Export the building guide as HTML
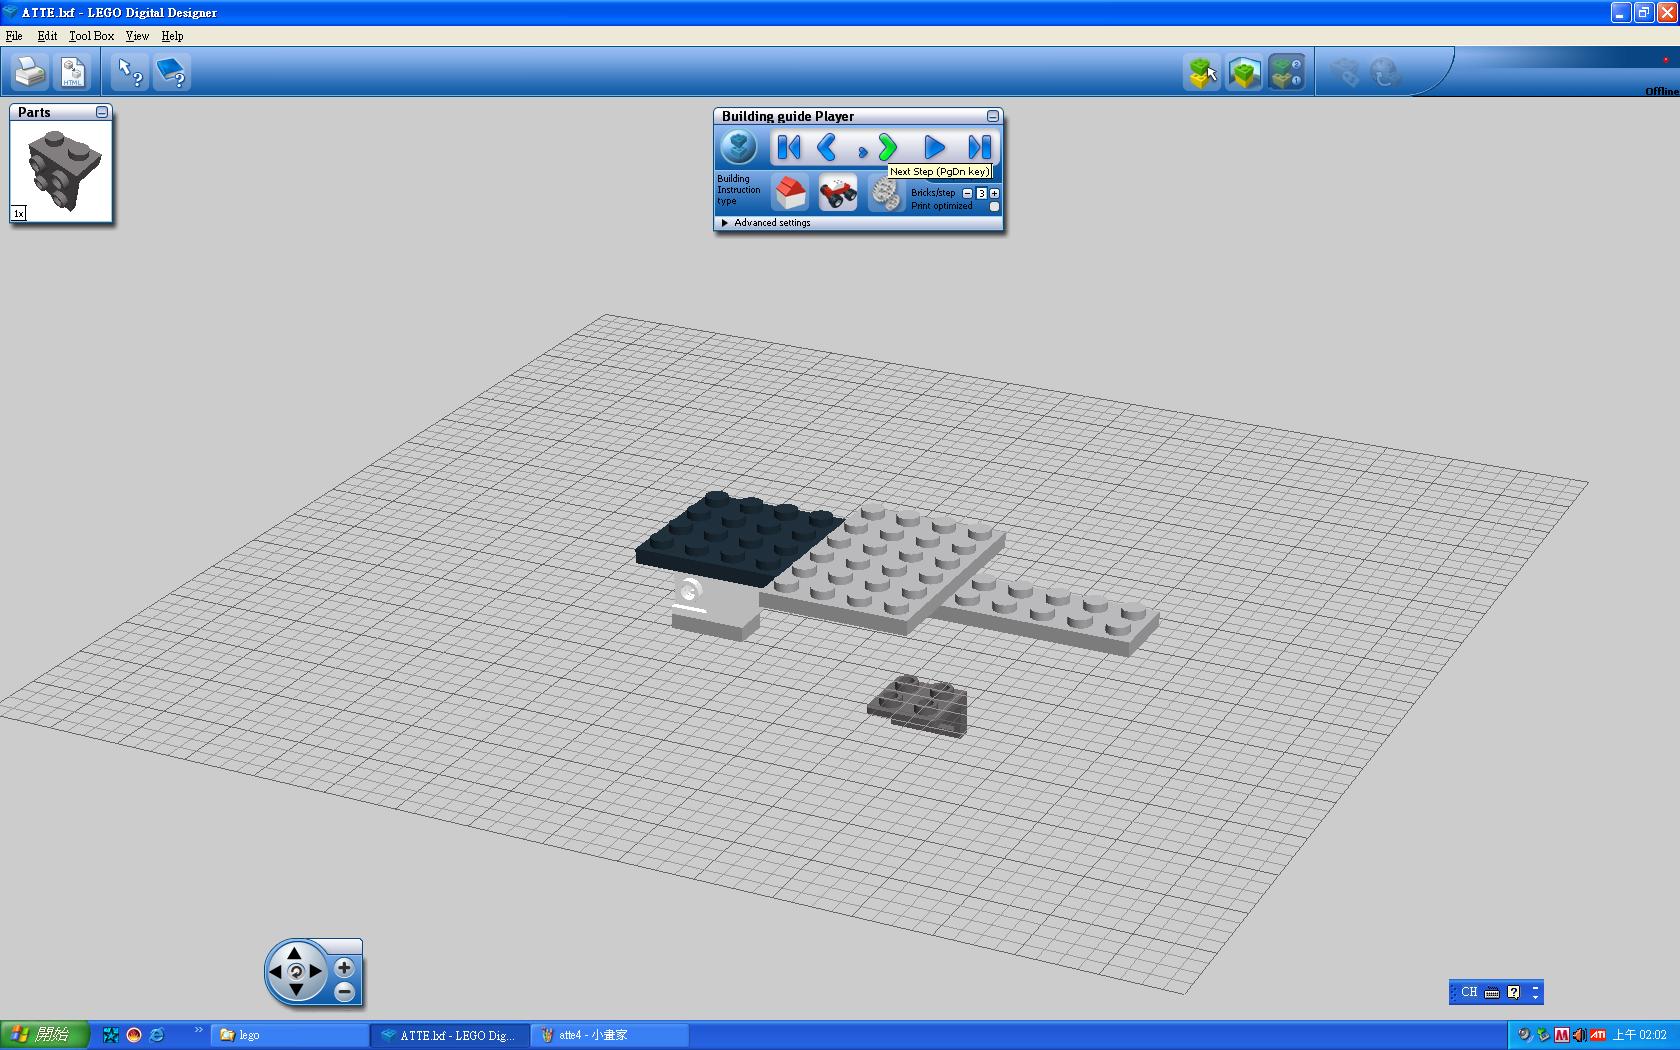 point(73,72)
